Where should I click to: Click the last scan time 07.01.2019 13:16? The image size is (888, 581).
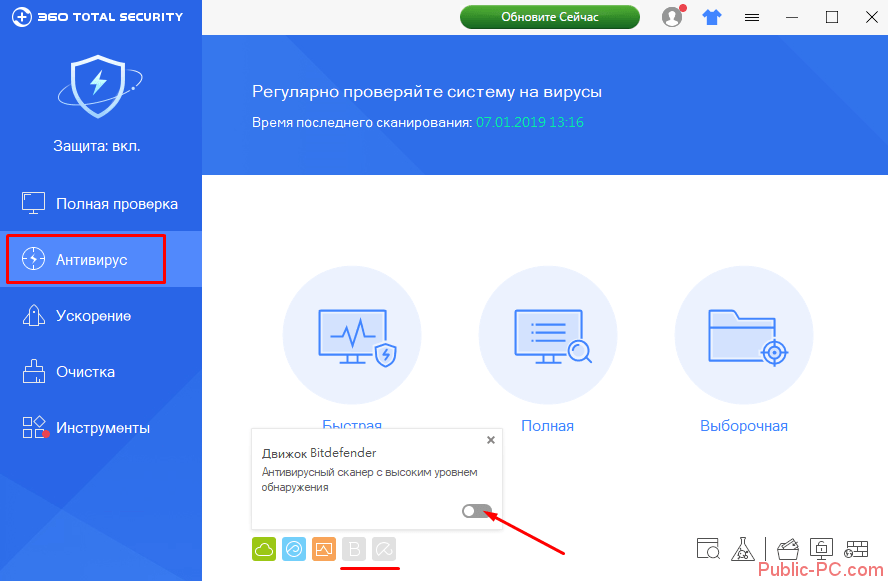coord(530,122)
